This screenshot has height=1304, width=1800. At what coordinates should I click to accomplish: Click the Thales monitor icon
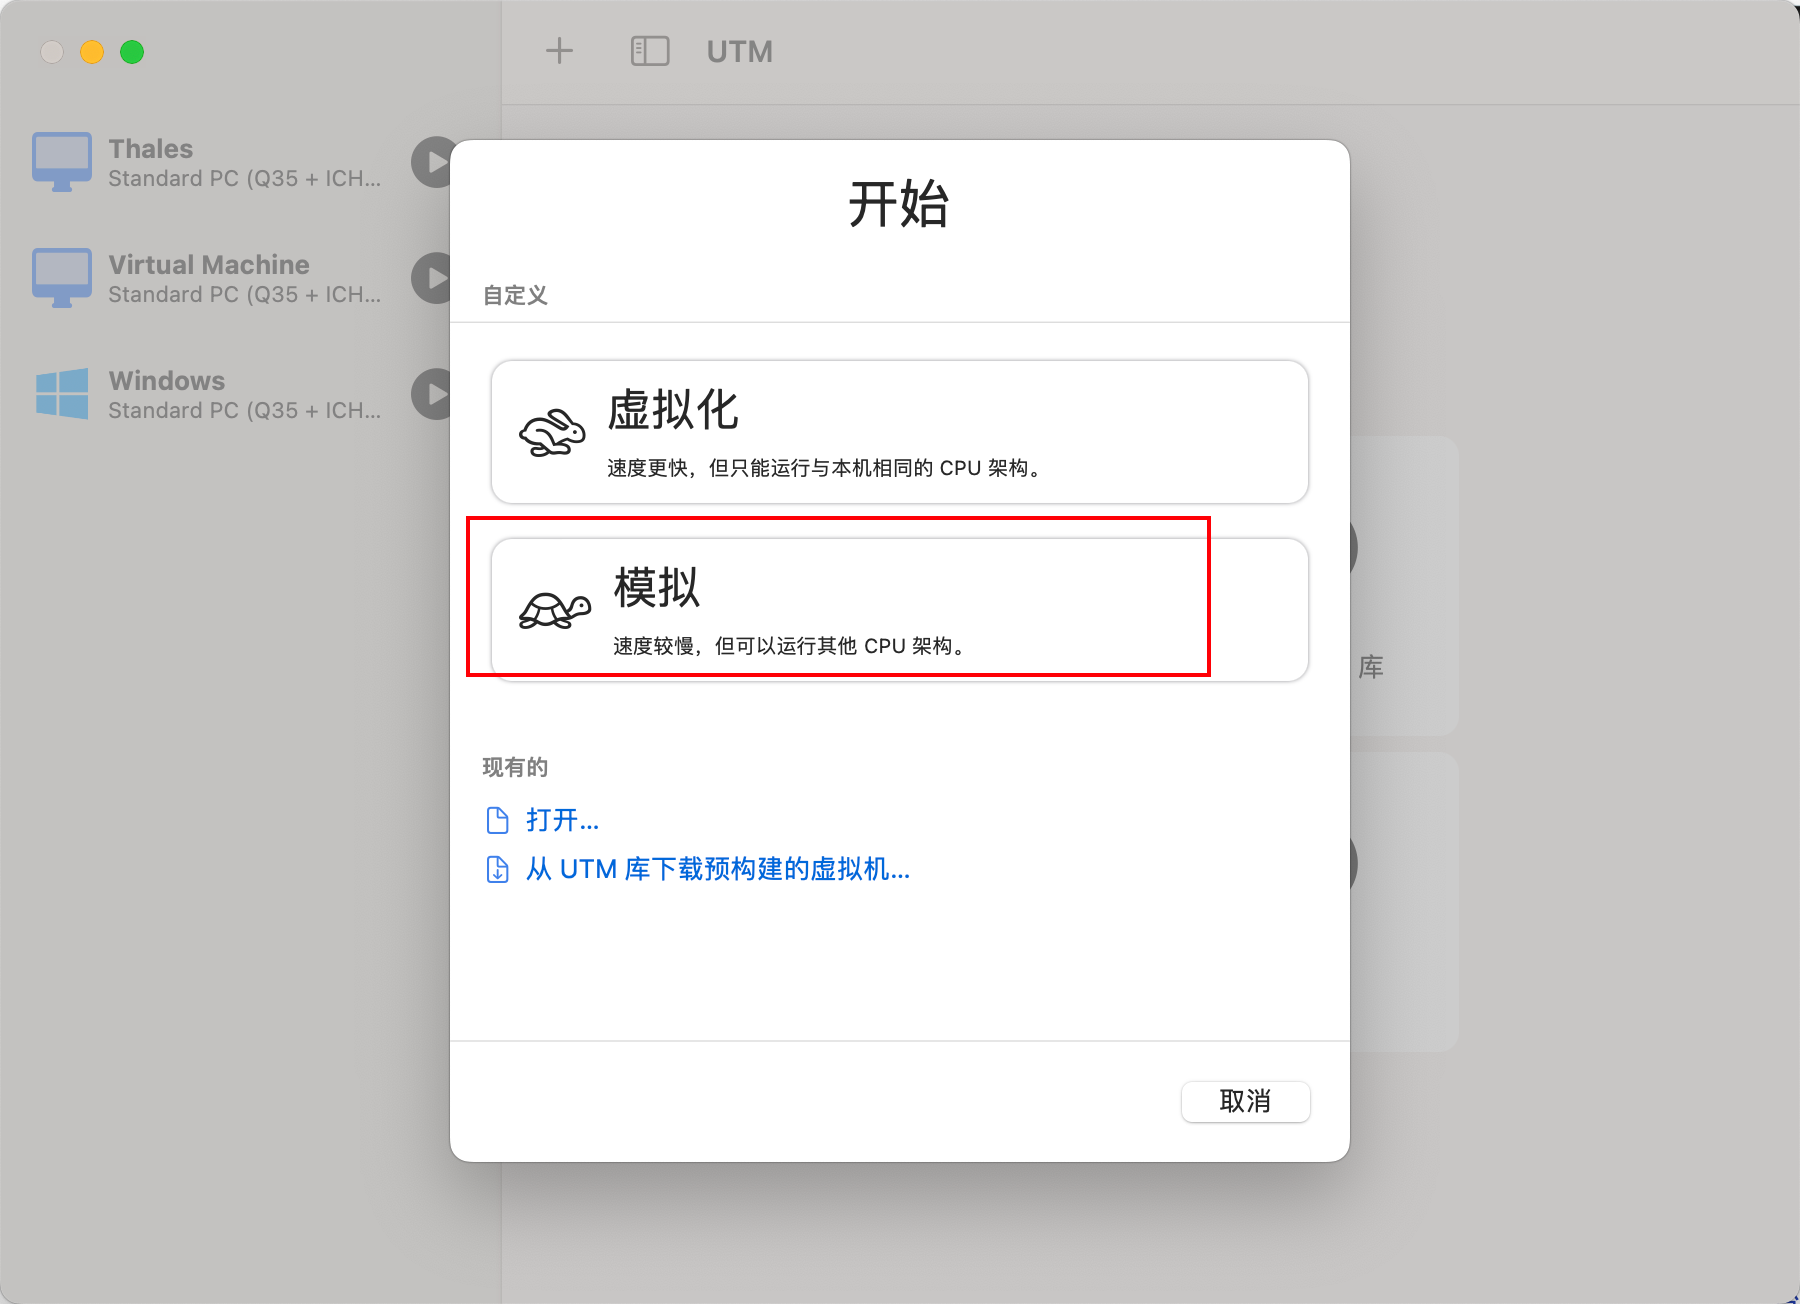pos(62,162)
